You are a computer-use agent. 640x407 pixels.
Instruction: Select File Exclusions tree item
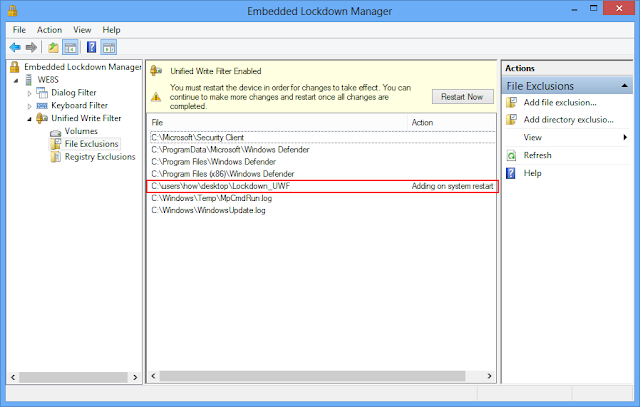(91, 144)
